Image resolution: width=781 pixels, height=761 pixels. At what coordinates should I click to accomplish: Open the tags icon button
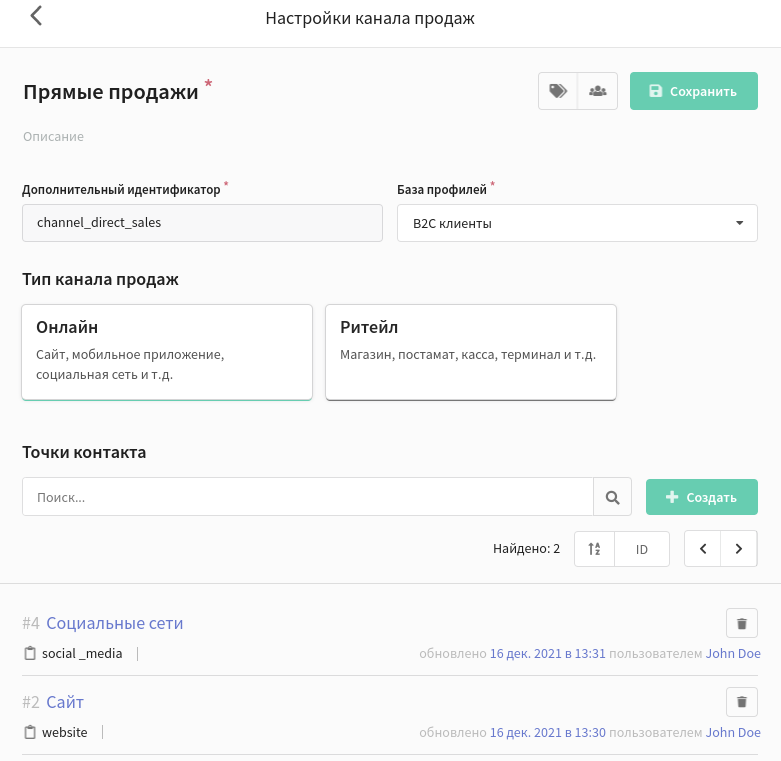click(x=558, y=91)
